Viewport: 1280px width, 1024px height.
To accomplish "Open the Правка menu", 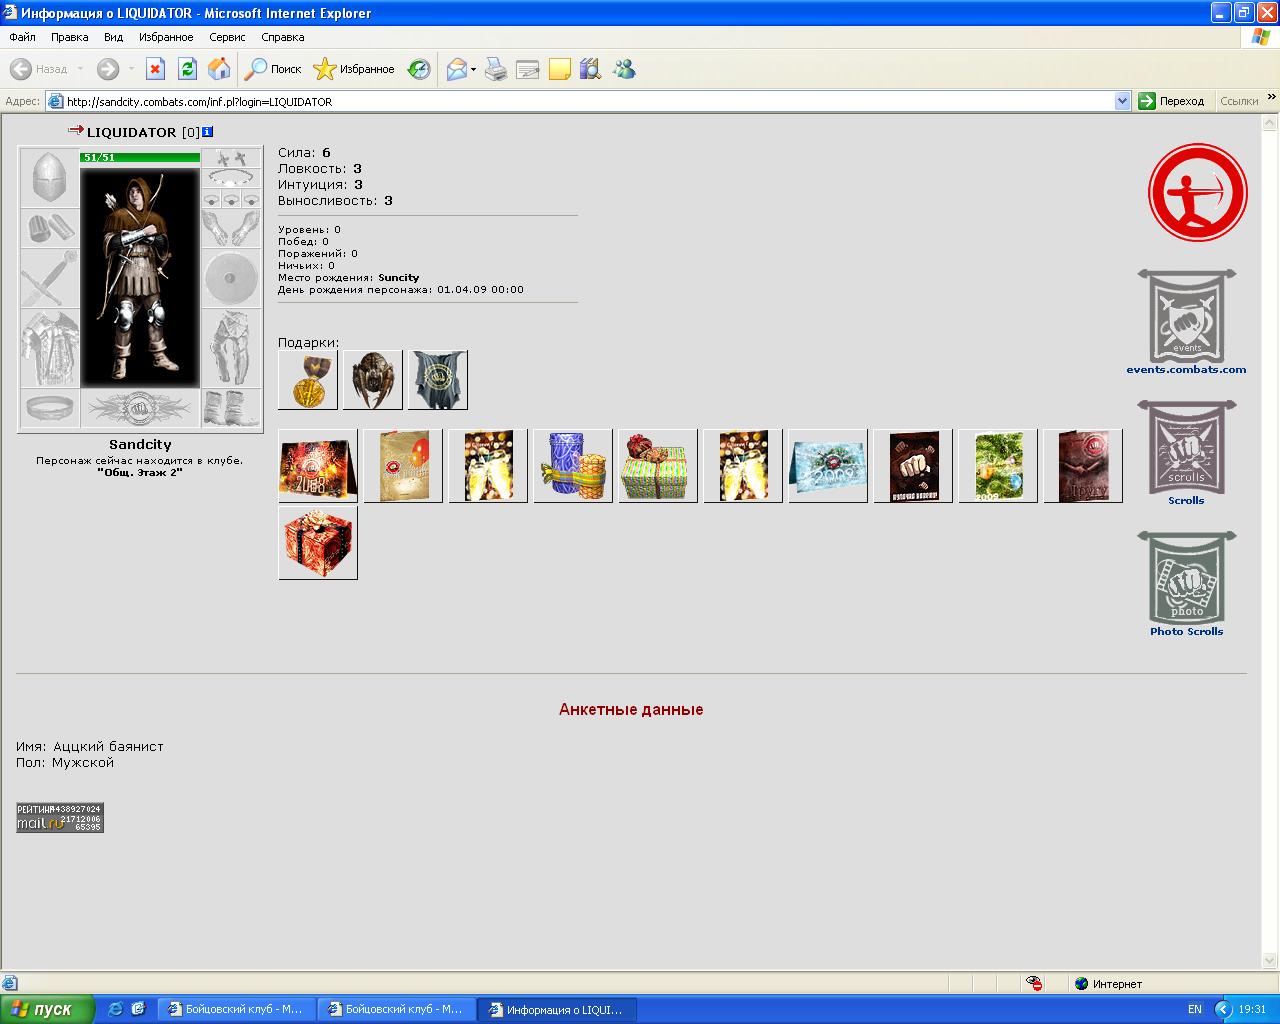I will (x=69, y=37).
